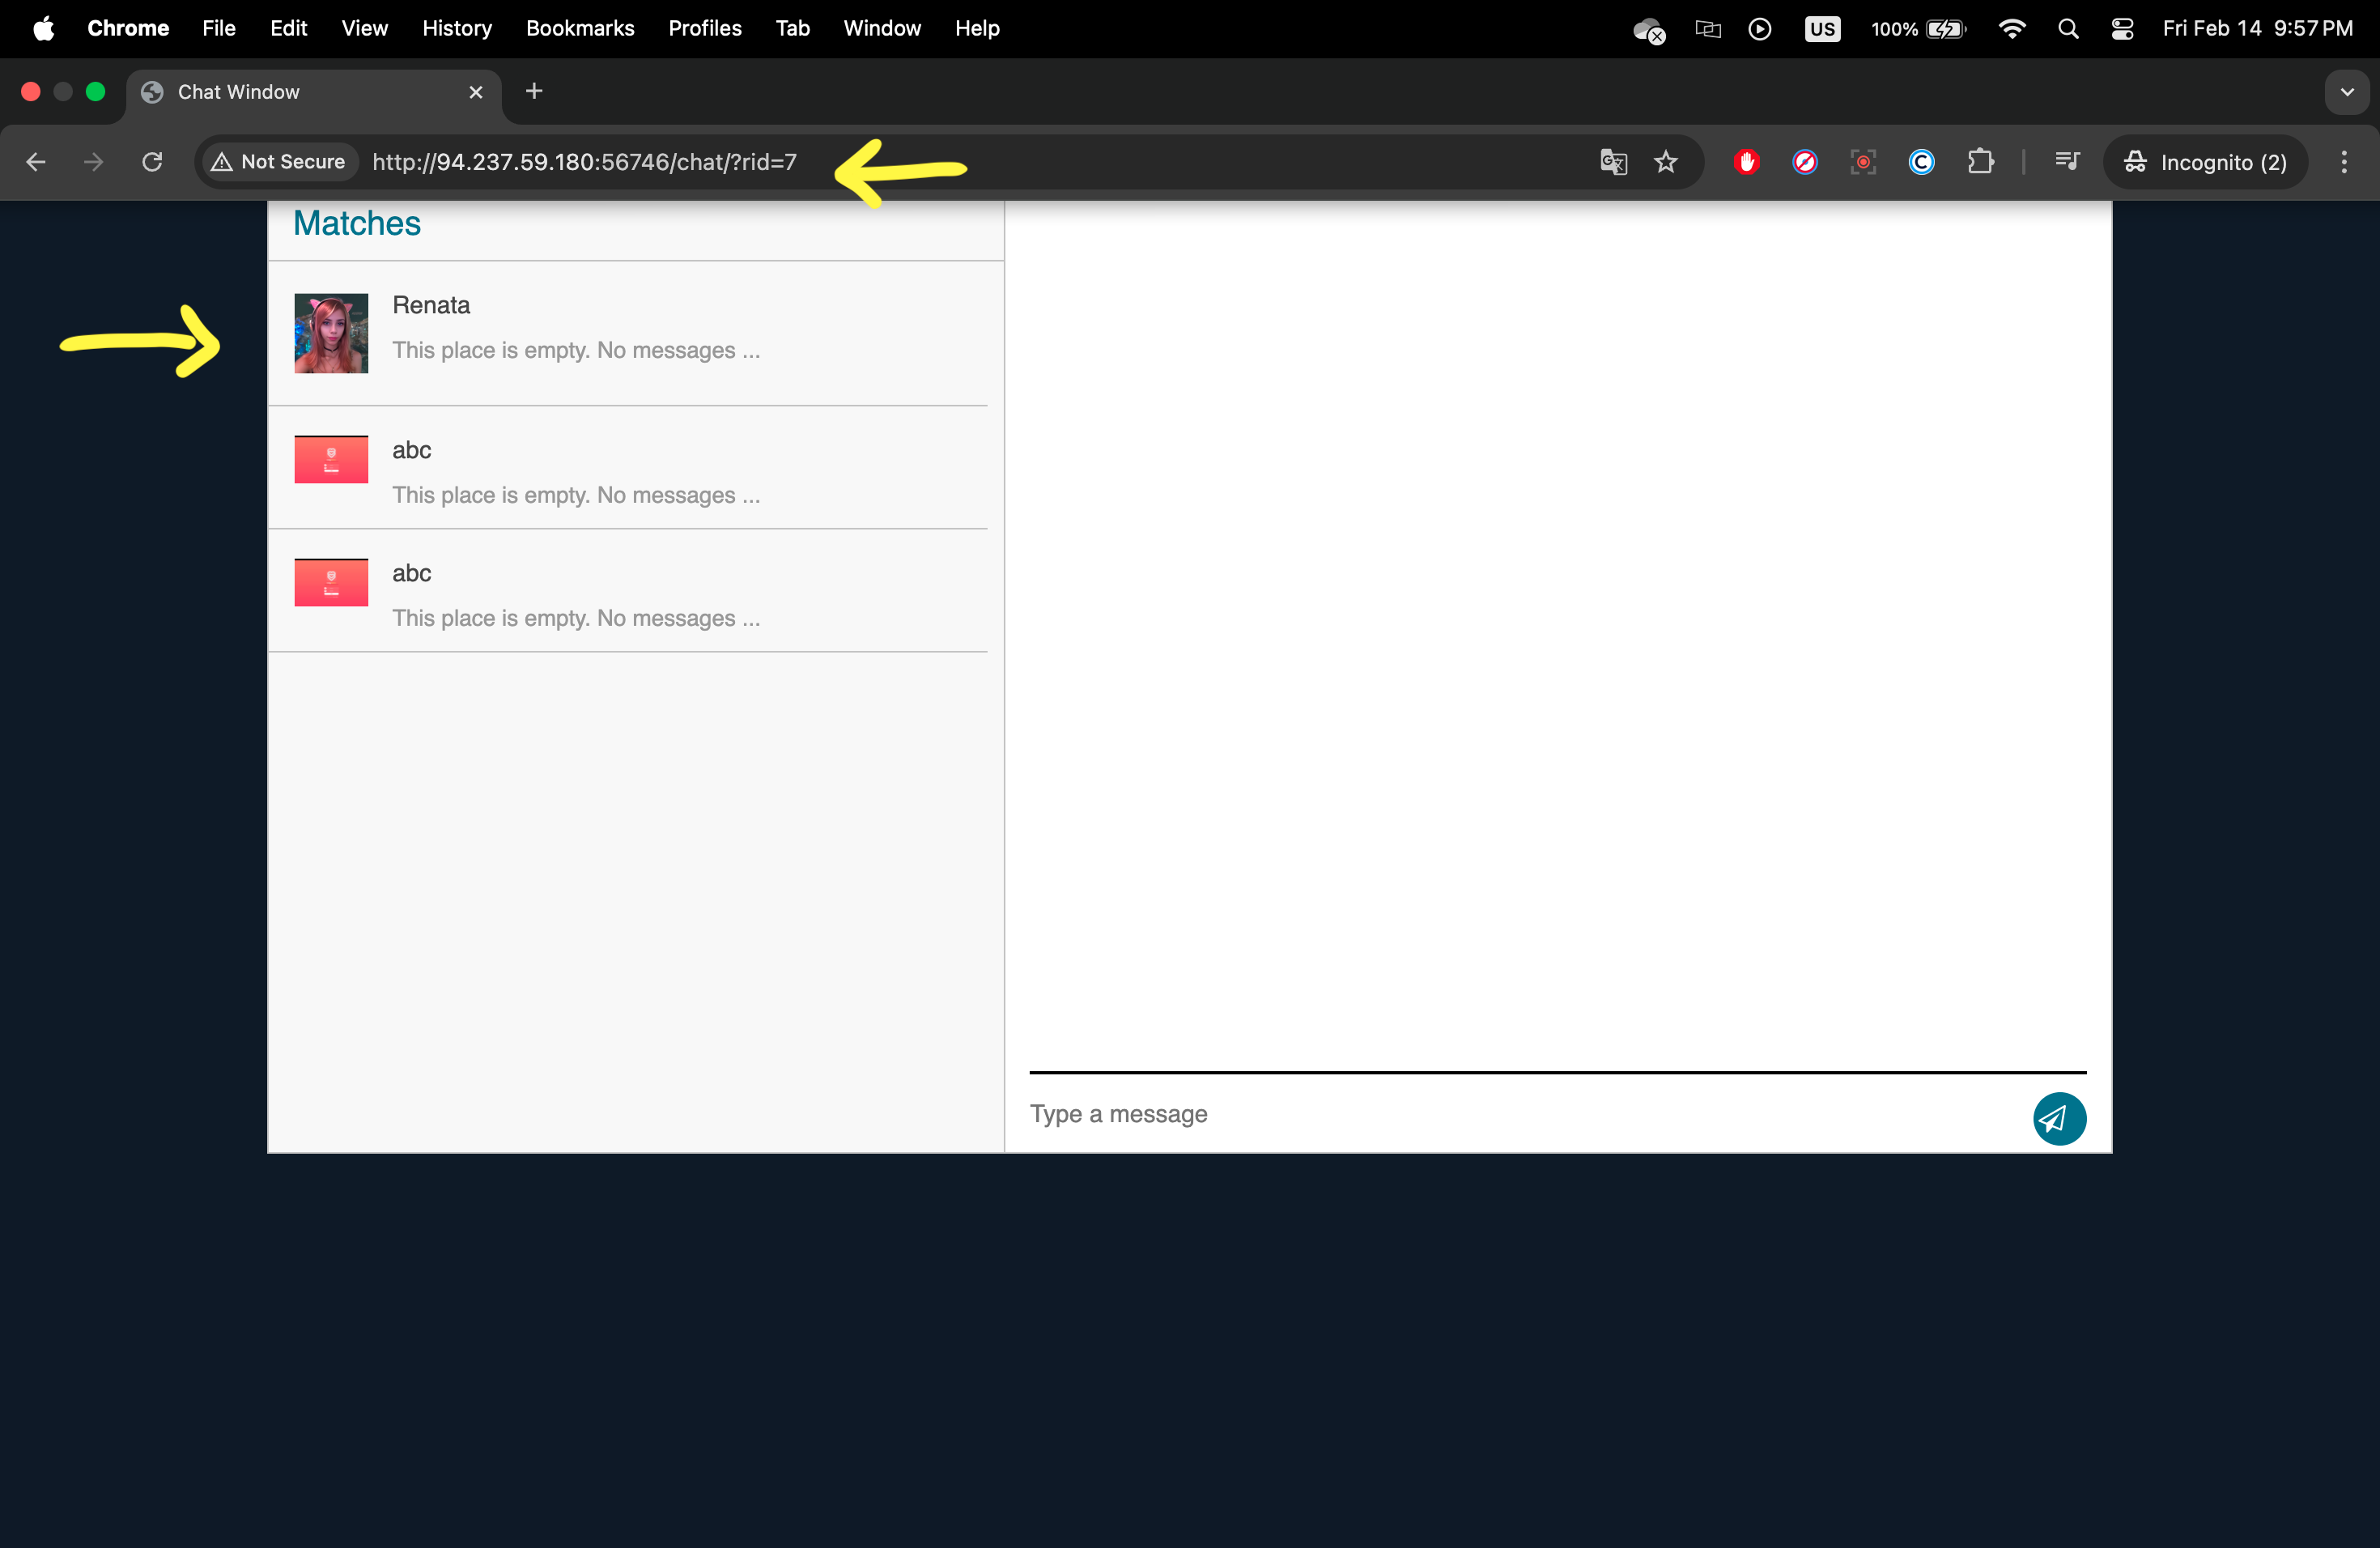2380x1548 pixels.
Task: Click the back navigation arrow
Action: (36, 162)
